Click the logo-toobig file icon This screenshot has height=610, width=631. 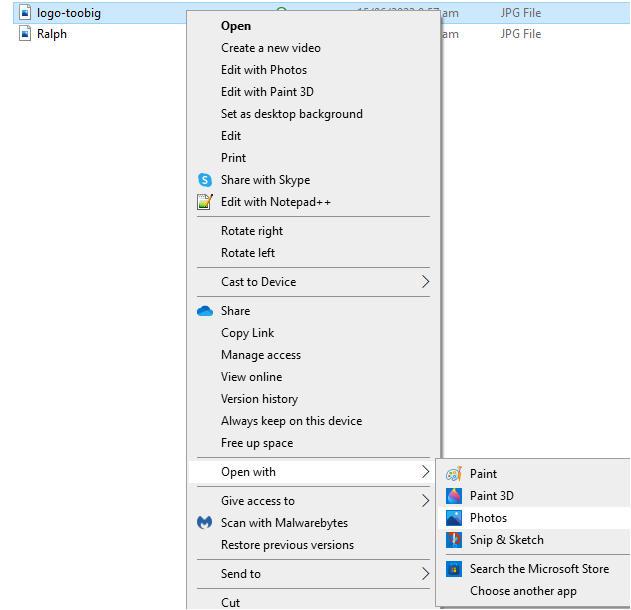coord(25,12)
